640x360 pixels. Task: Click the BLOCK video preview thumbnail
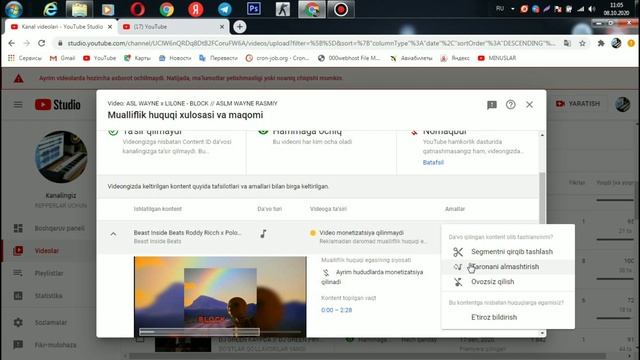tap(220, 296)
